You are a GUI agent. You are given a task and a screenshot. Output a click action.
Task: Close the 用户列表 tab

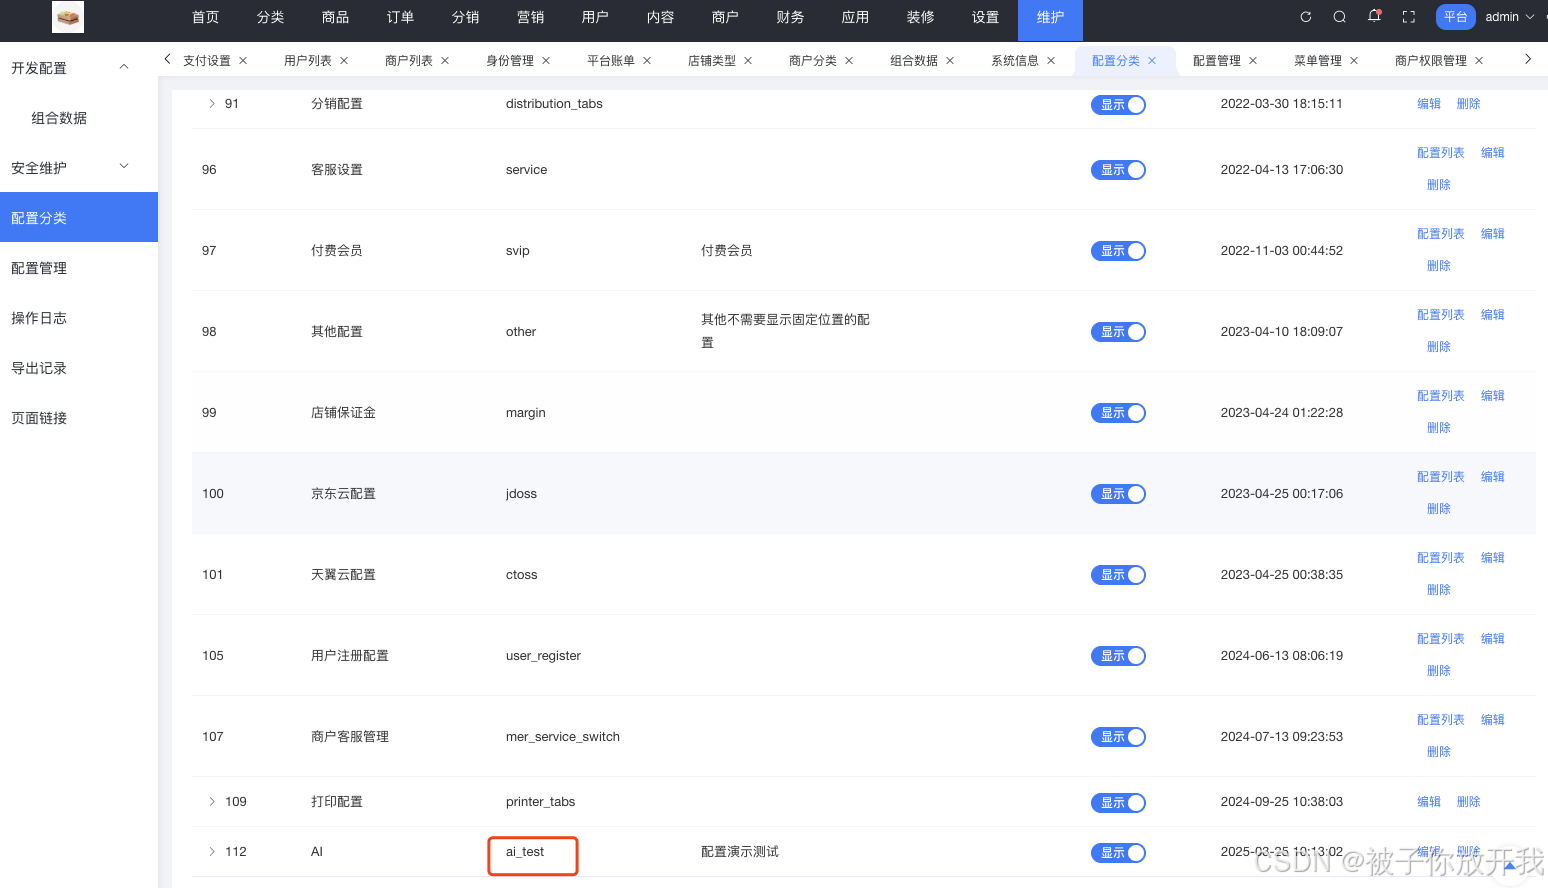(x=344, y=61)
